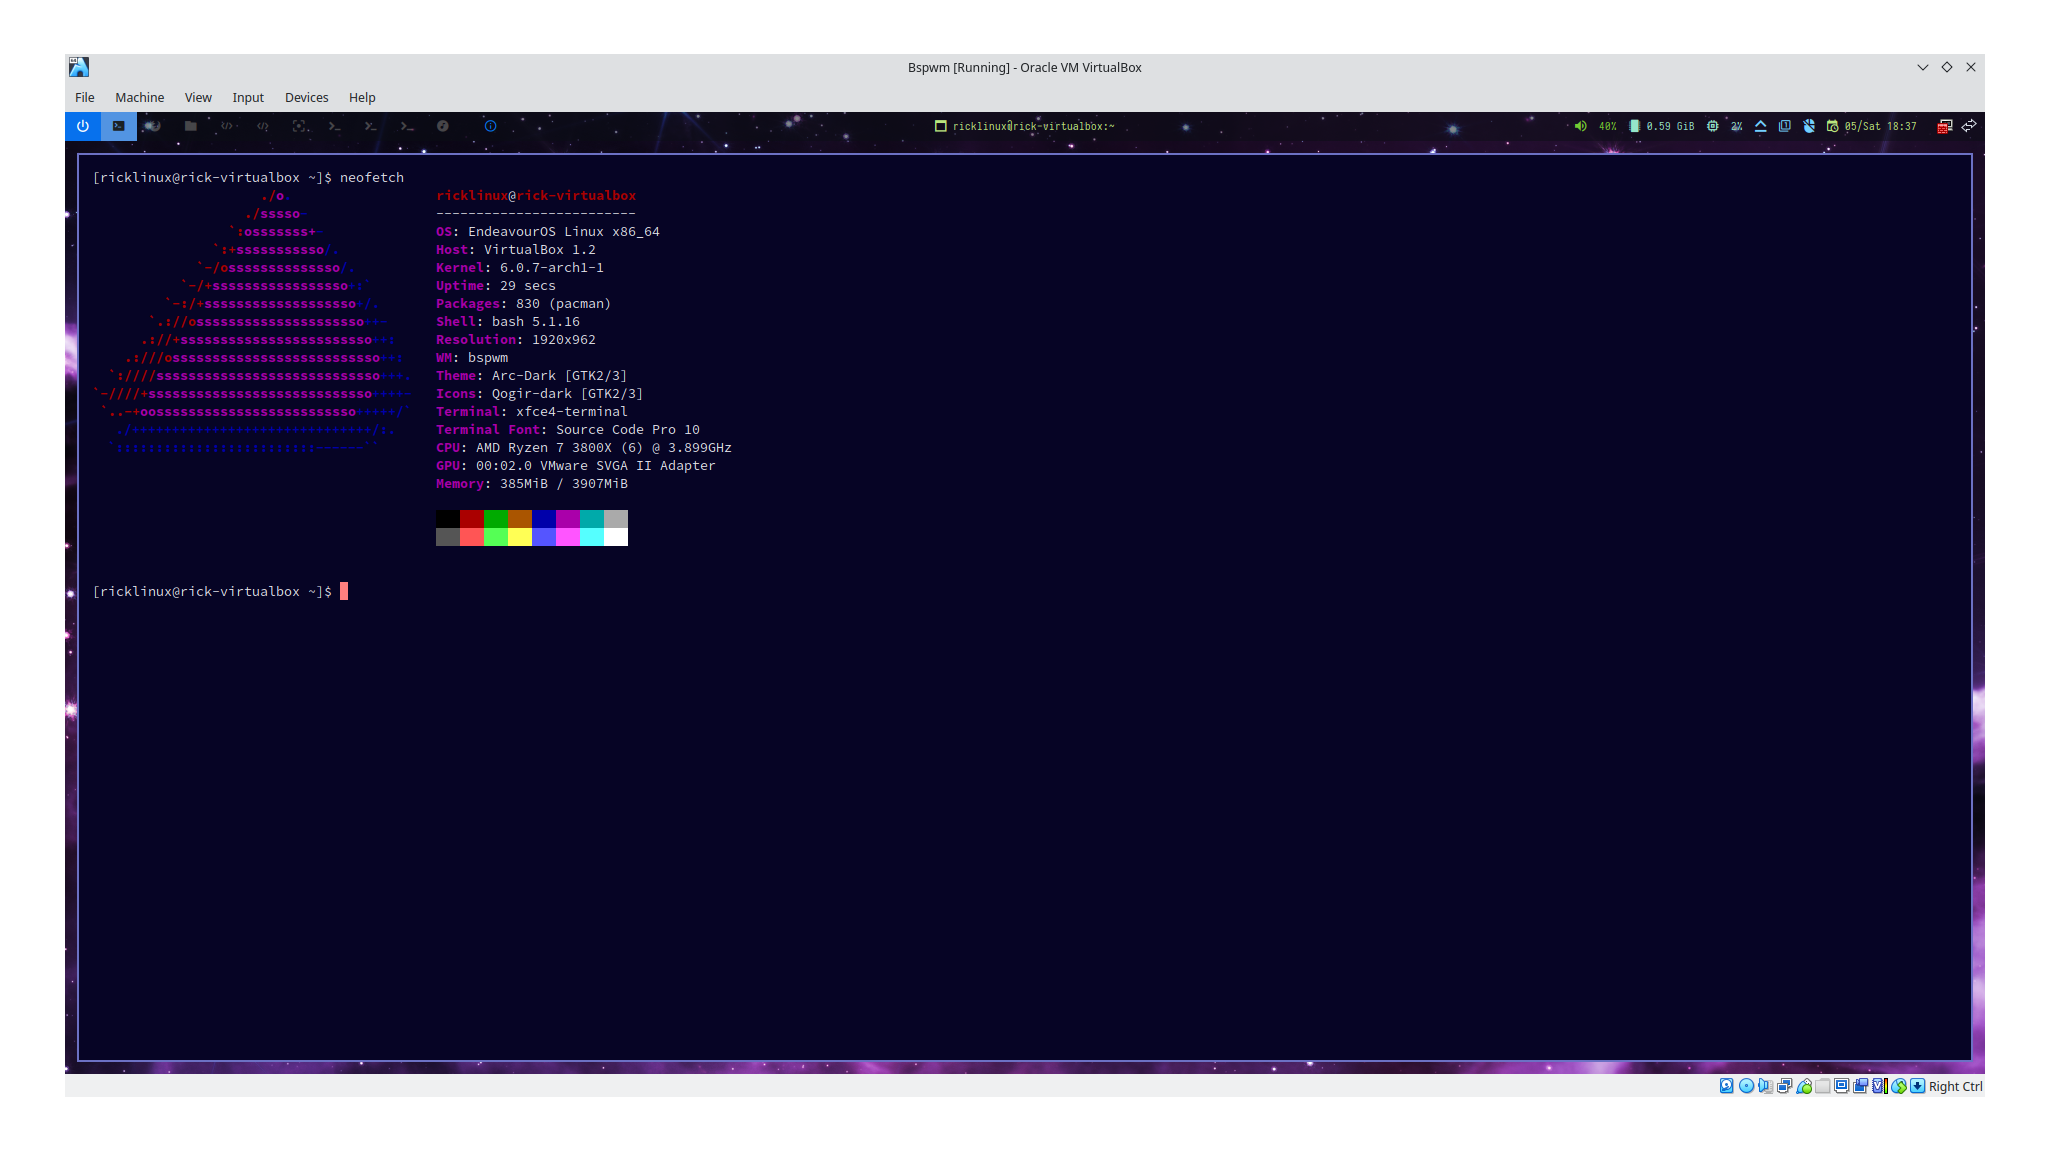Click the CPU virtualization V status icon
Screen dimensions: 2050x1174
pos(1880,1086)
